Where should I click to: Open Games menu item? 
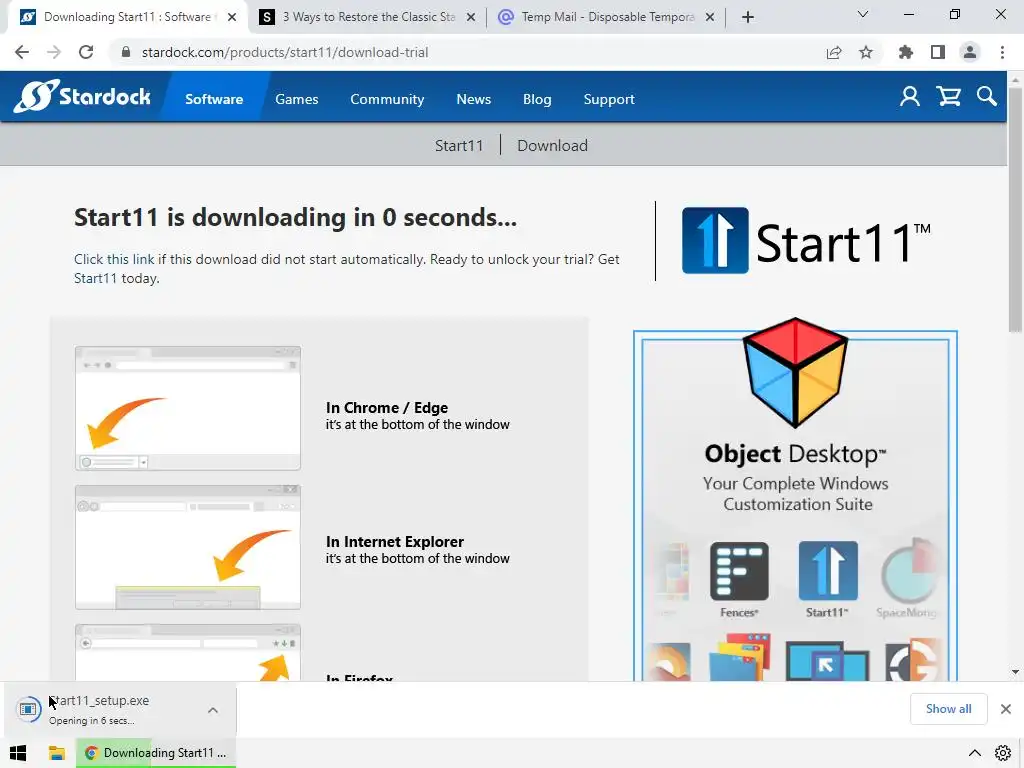point(296,99)
